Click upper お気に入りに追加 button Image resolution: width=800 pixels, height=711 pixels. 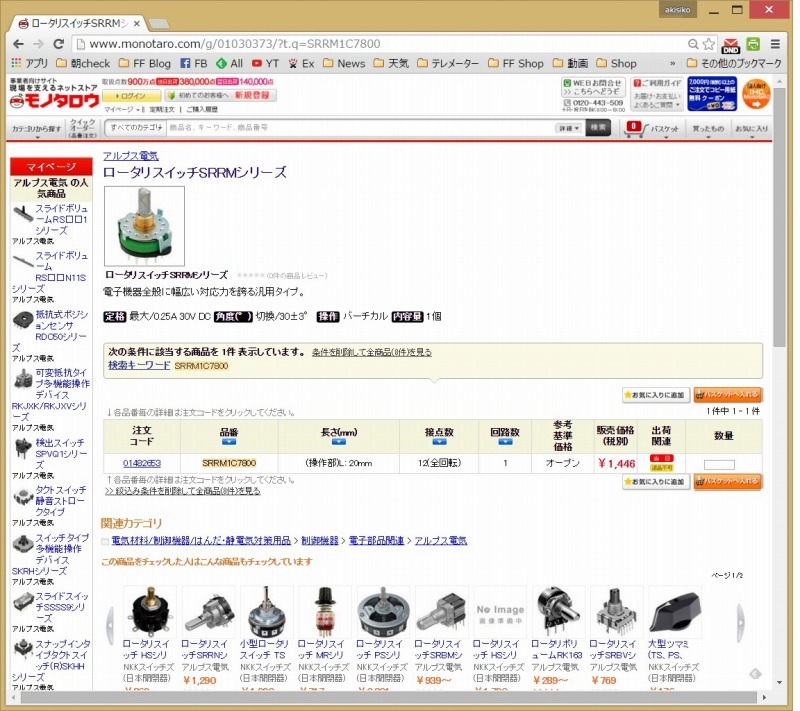coord(656,395)
